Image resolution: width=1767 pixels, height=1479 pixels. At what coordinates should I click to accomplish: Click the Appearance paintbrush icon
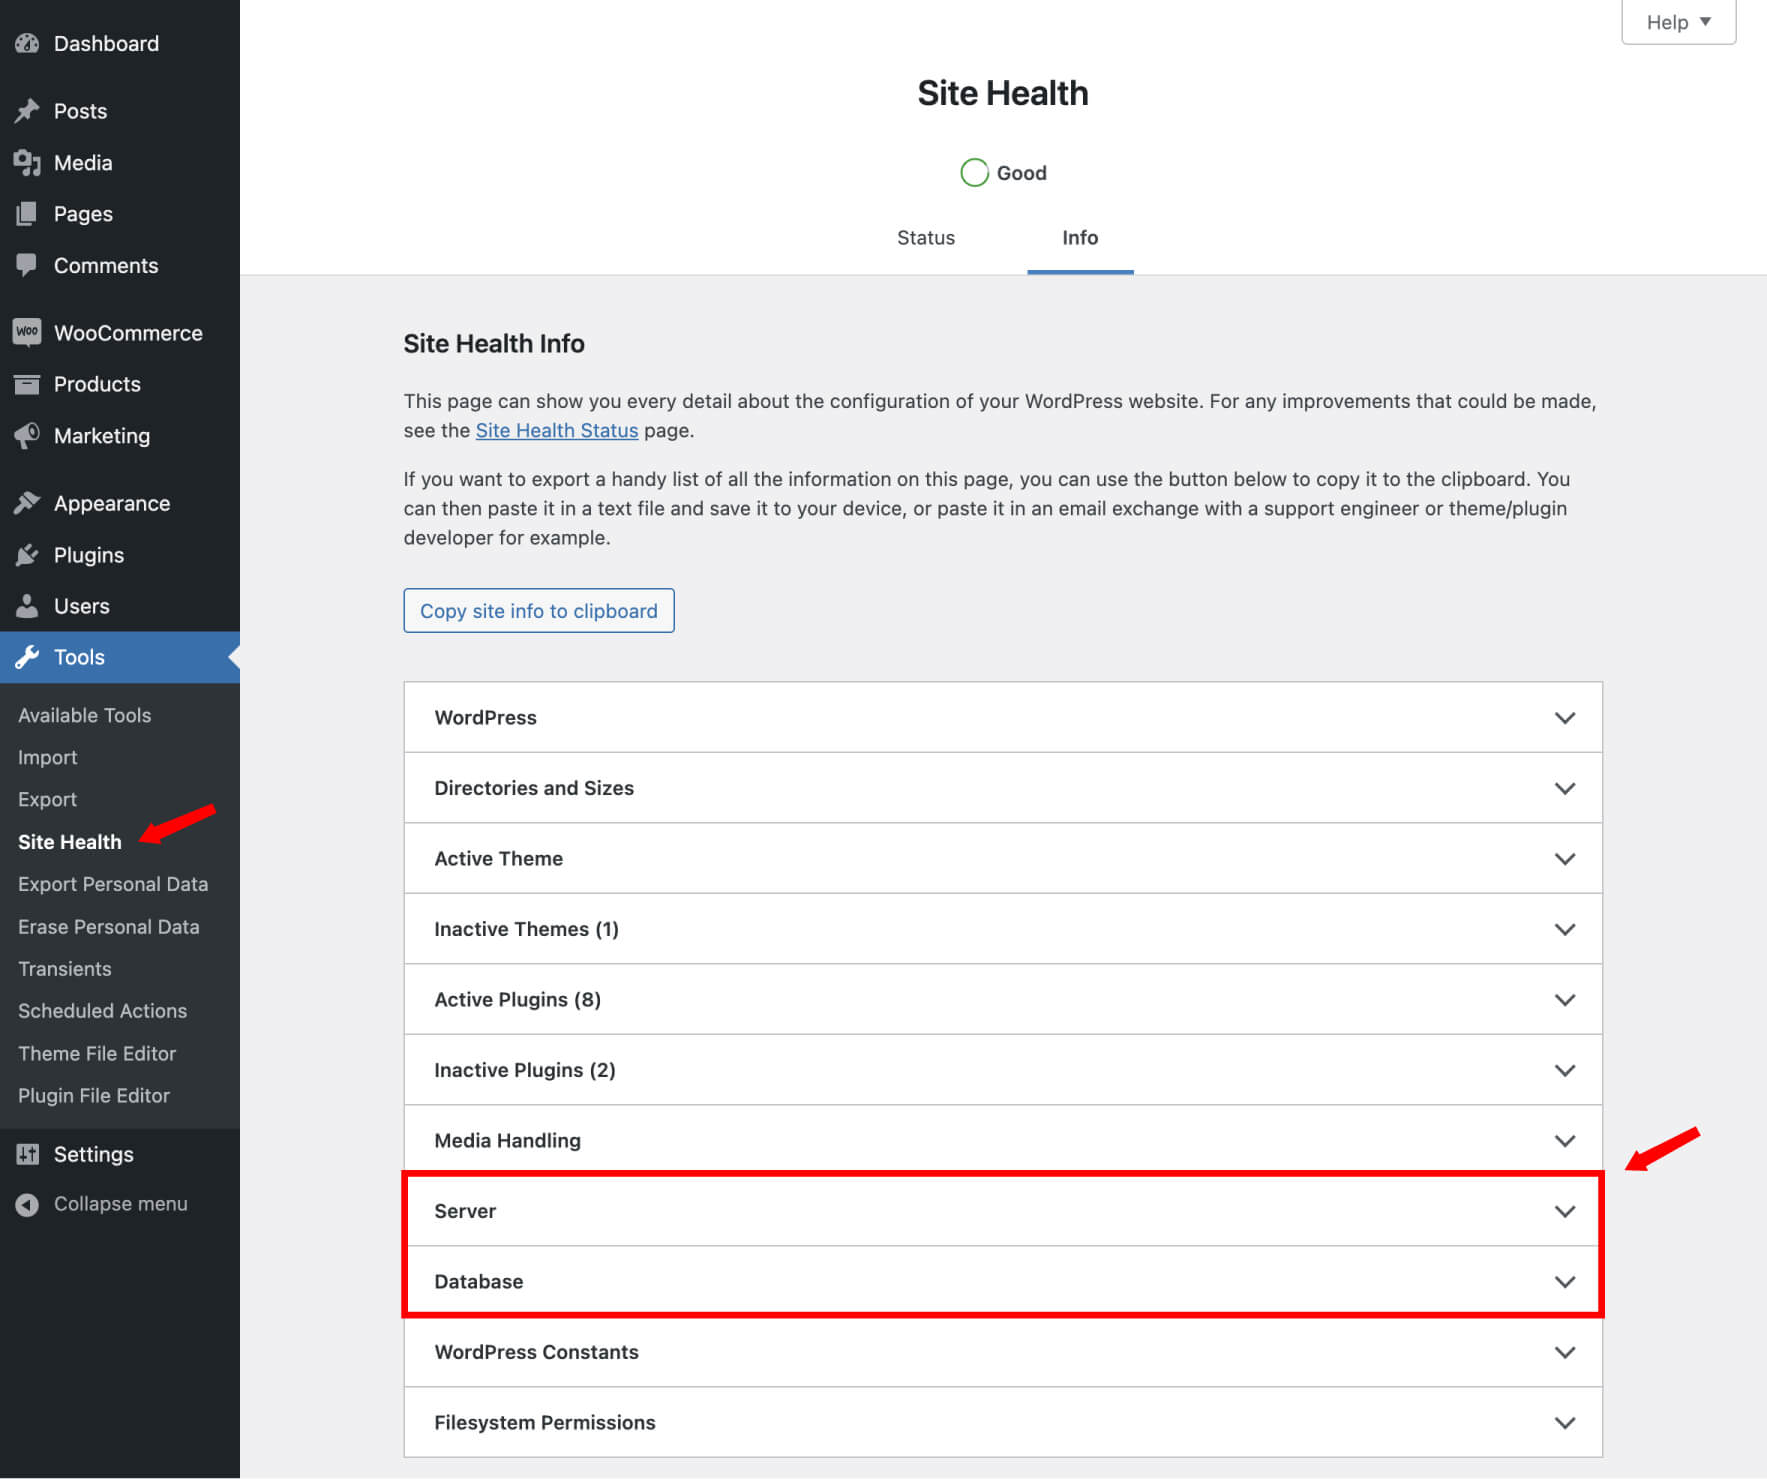click(27, 503)
